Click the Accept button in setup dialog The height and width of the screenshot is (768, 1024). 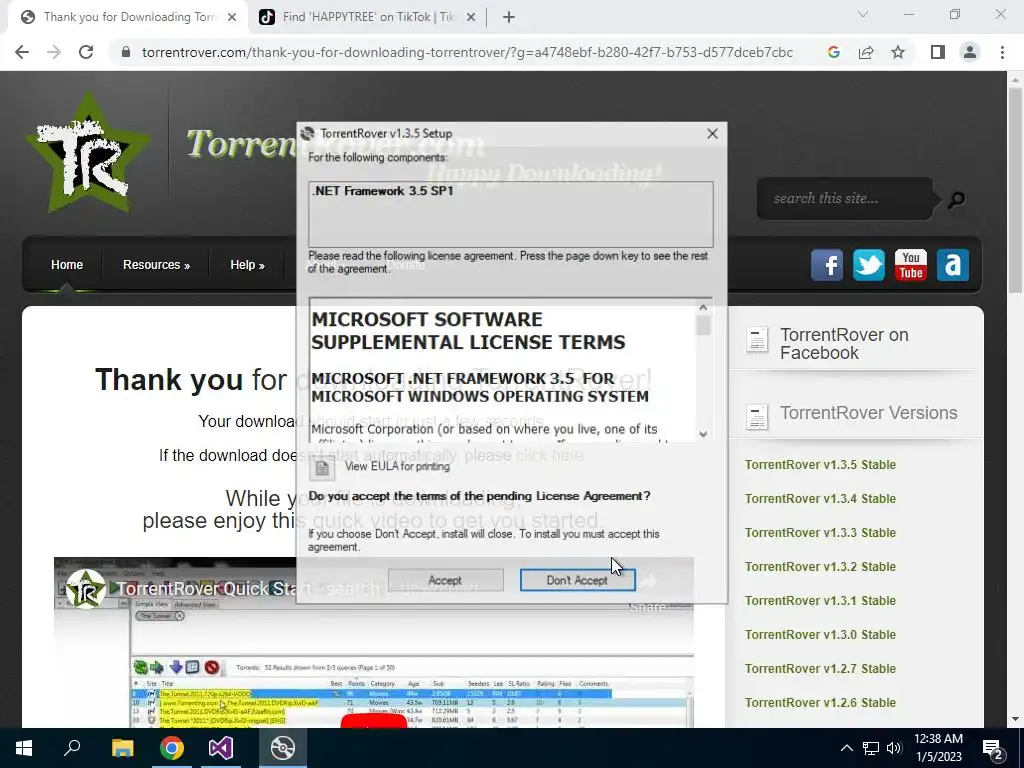[x=445, y=580]
